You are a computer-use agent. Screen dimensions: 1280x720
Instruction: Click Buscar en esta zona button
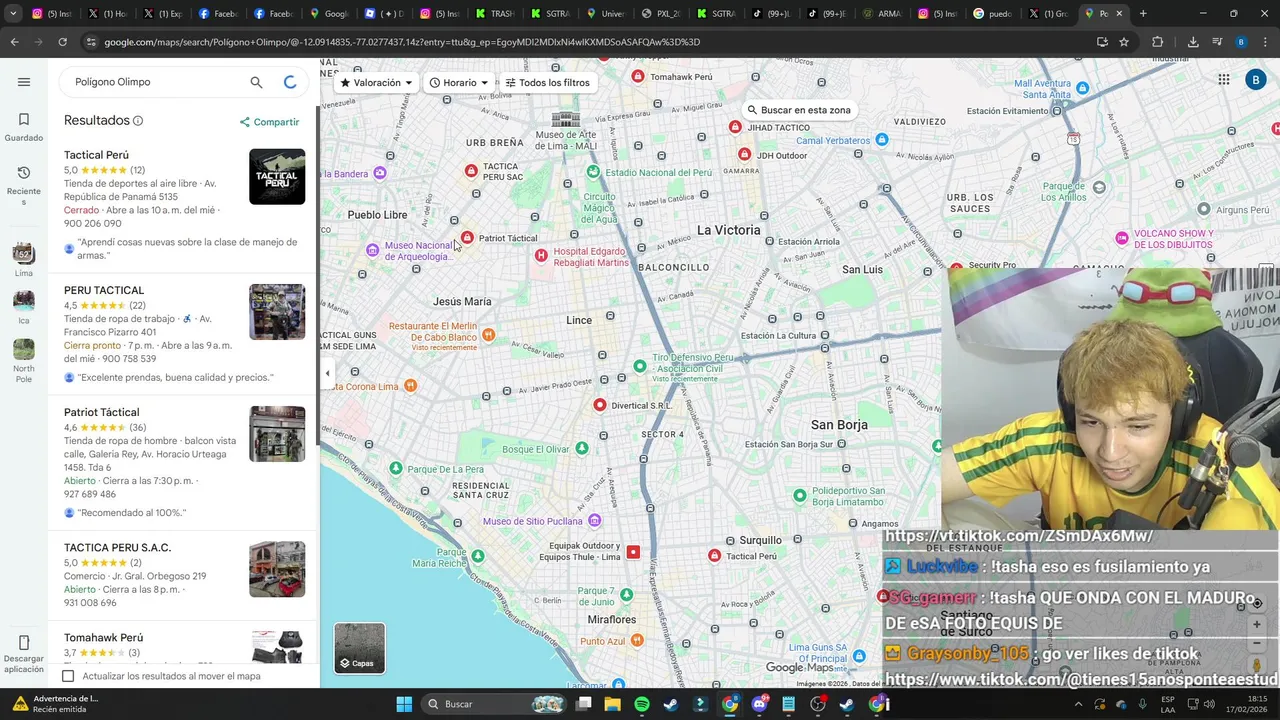point(798,110)
